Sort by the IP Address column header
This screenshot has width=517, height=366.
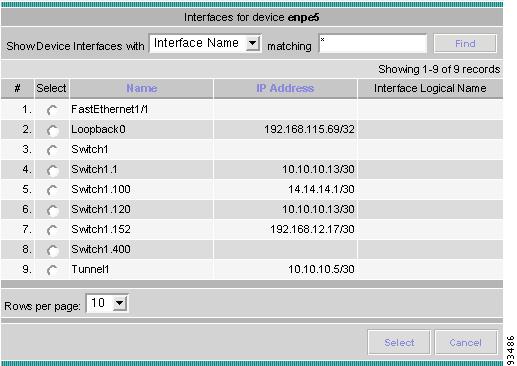coord(285,88)
